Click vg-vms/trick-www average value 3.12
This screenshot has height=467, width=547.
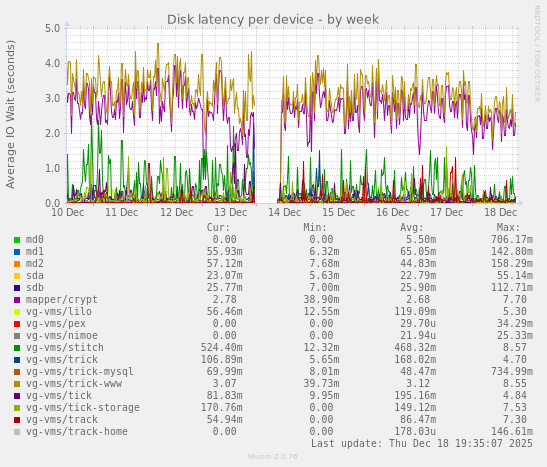coord(418,384)
